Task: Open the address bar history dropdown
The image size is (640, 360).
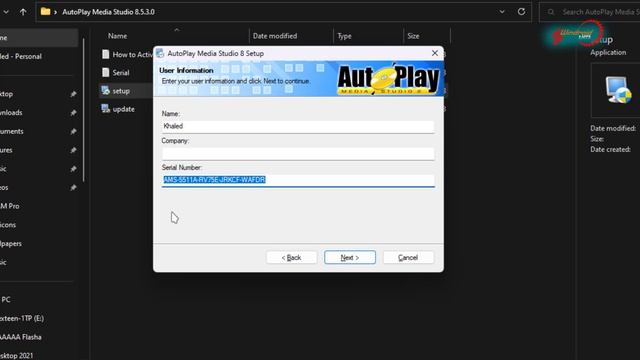Action: [x=502, y=11]
